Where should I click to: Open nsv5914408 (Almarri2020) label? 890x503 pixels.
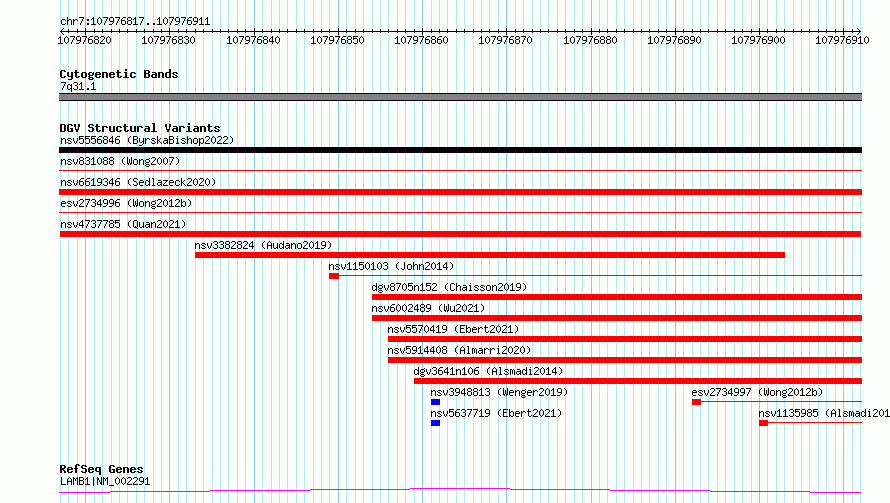[x=459, y=350]
